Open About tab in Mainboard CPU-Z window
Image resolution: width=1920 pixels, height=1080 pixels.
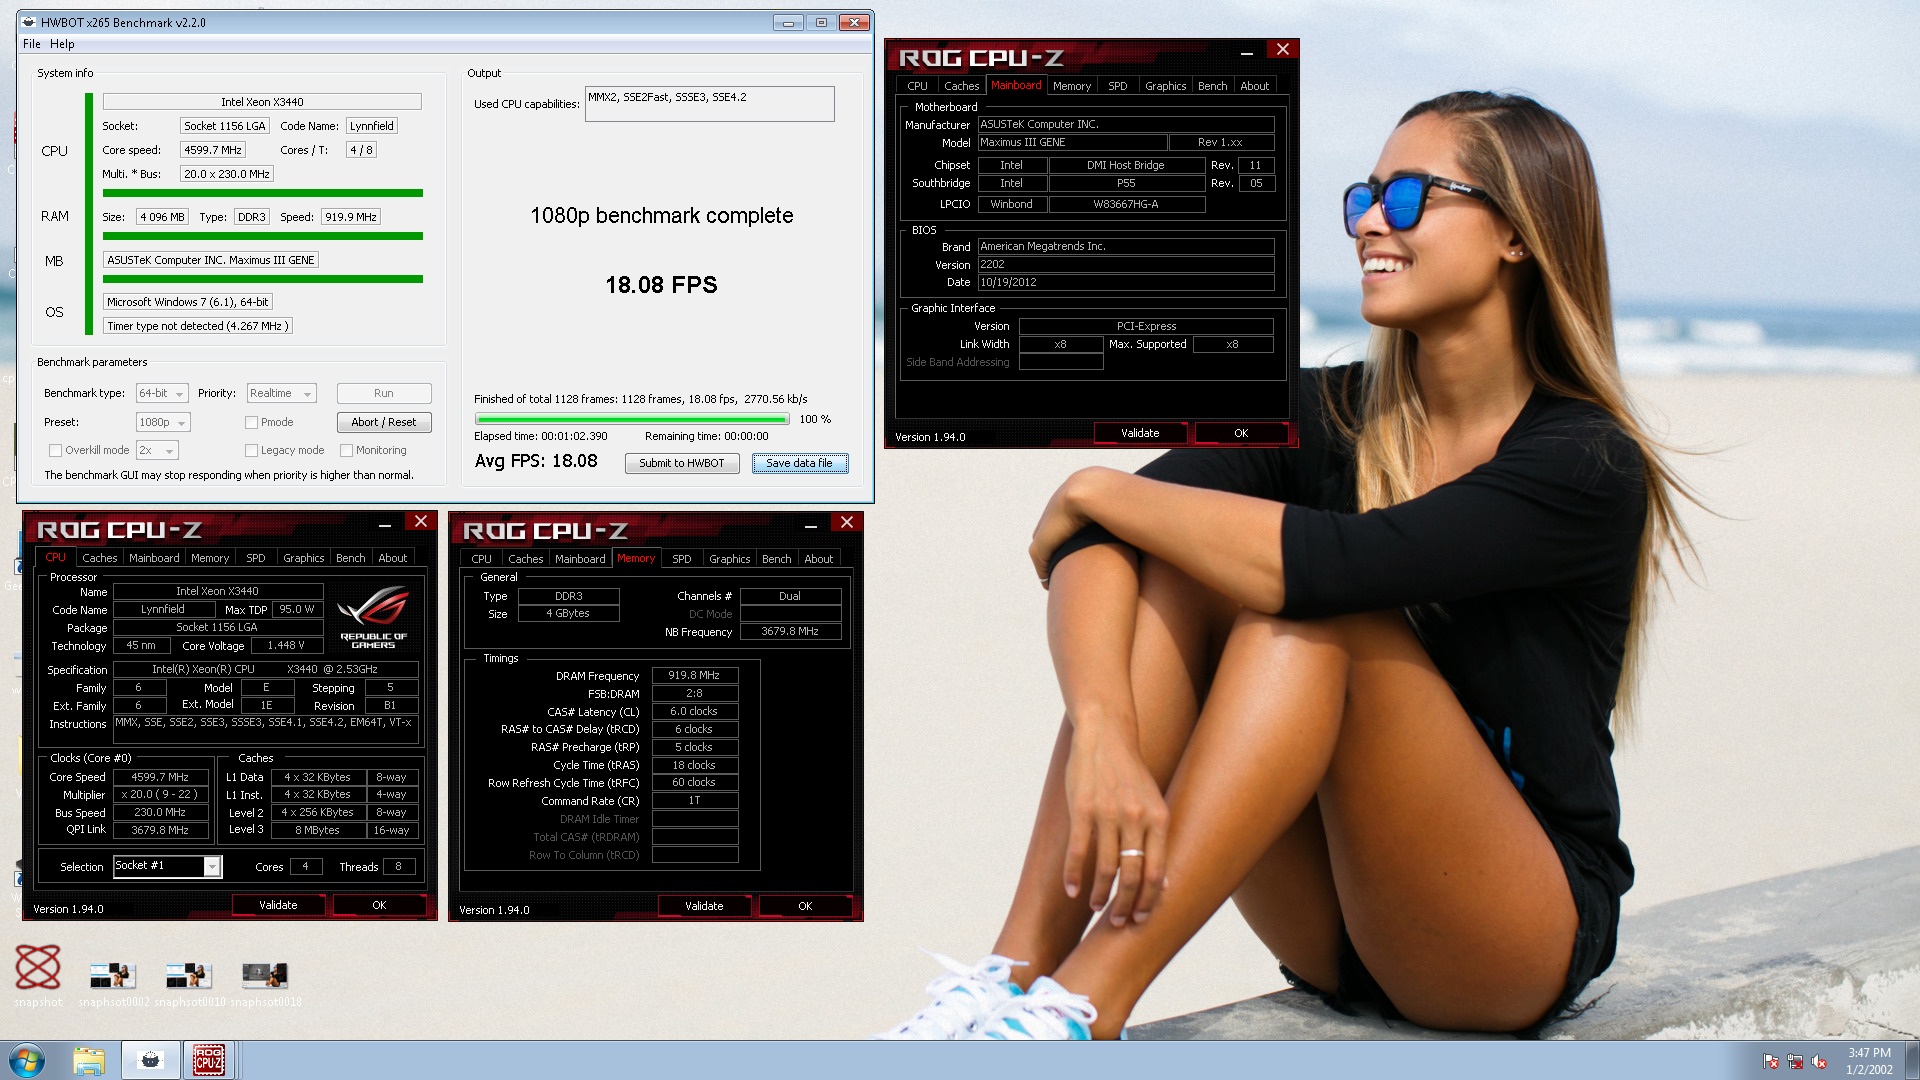point(1254,86)
